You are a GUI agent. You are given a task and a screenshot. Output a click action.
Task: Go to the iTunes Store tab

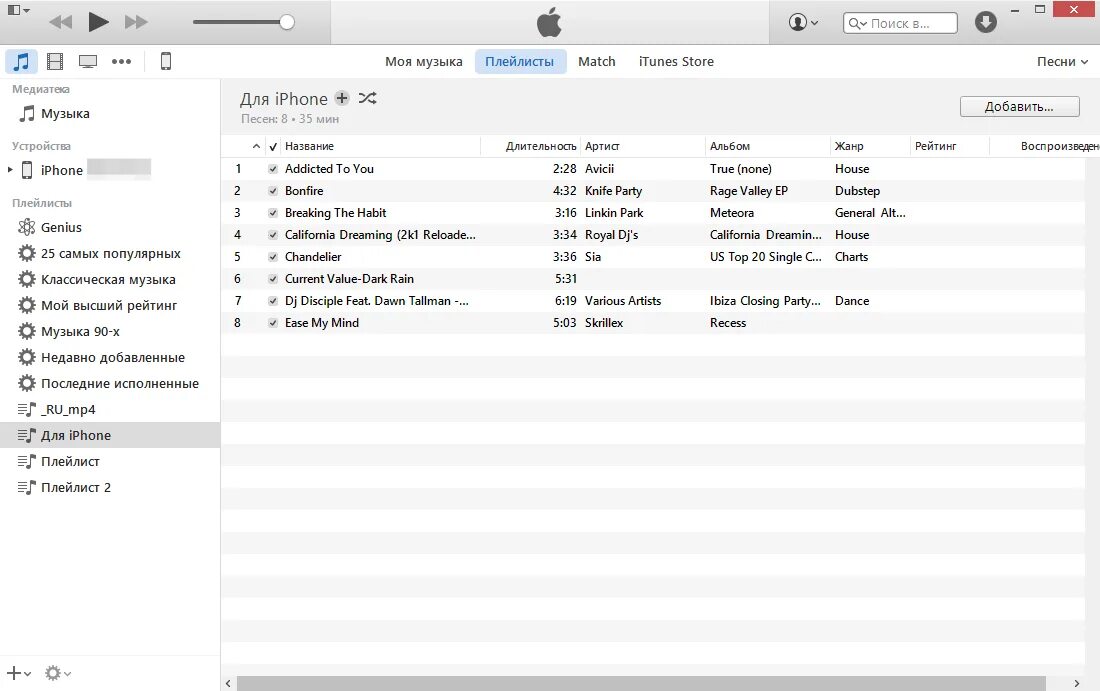[676, 62]
